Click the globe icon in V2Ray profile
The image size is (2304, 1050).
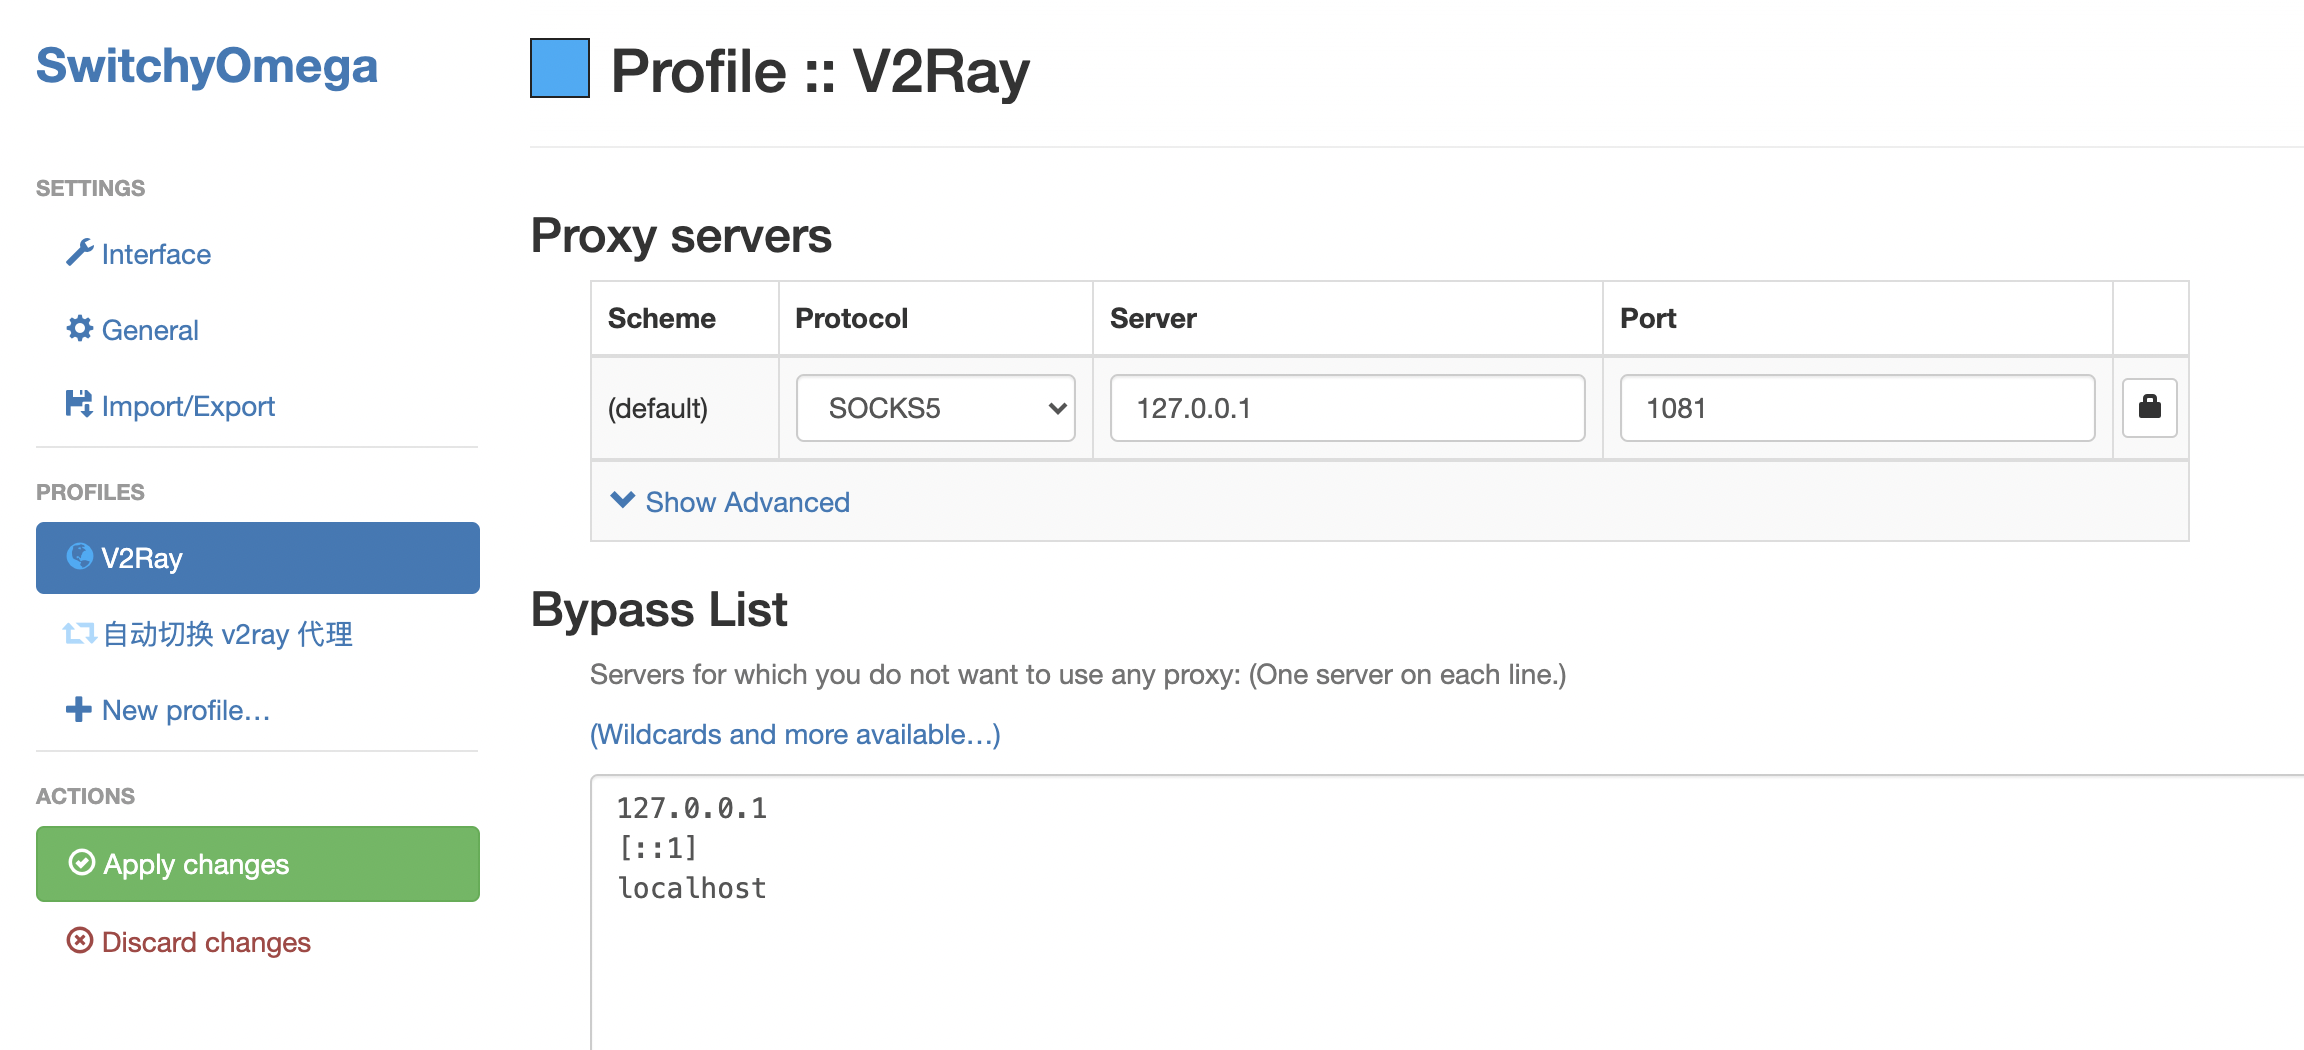(x=80, y=556)
